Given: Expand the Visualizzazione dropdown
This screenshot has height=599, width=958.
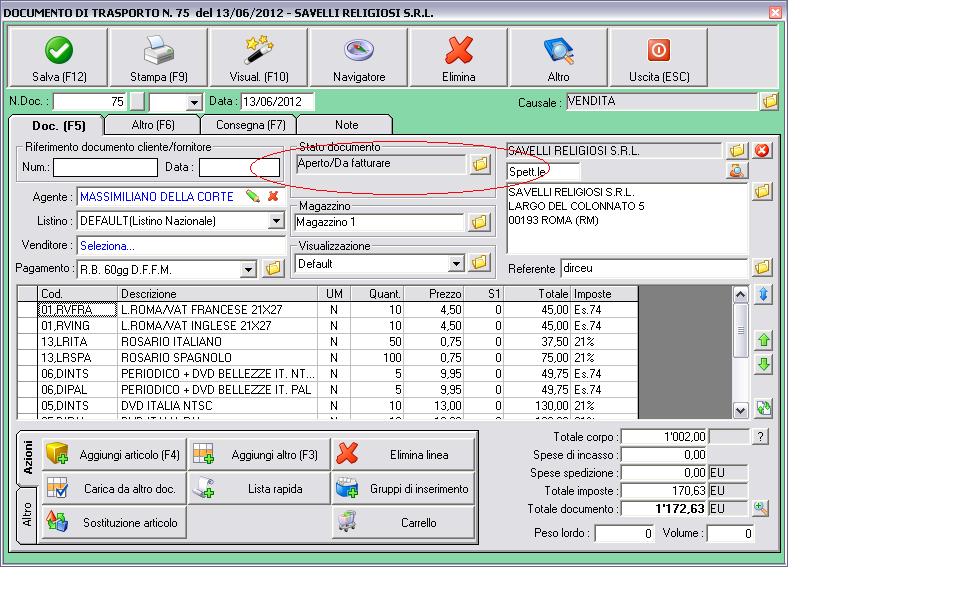Looking at the screenshot, I should pos(456,263).
